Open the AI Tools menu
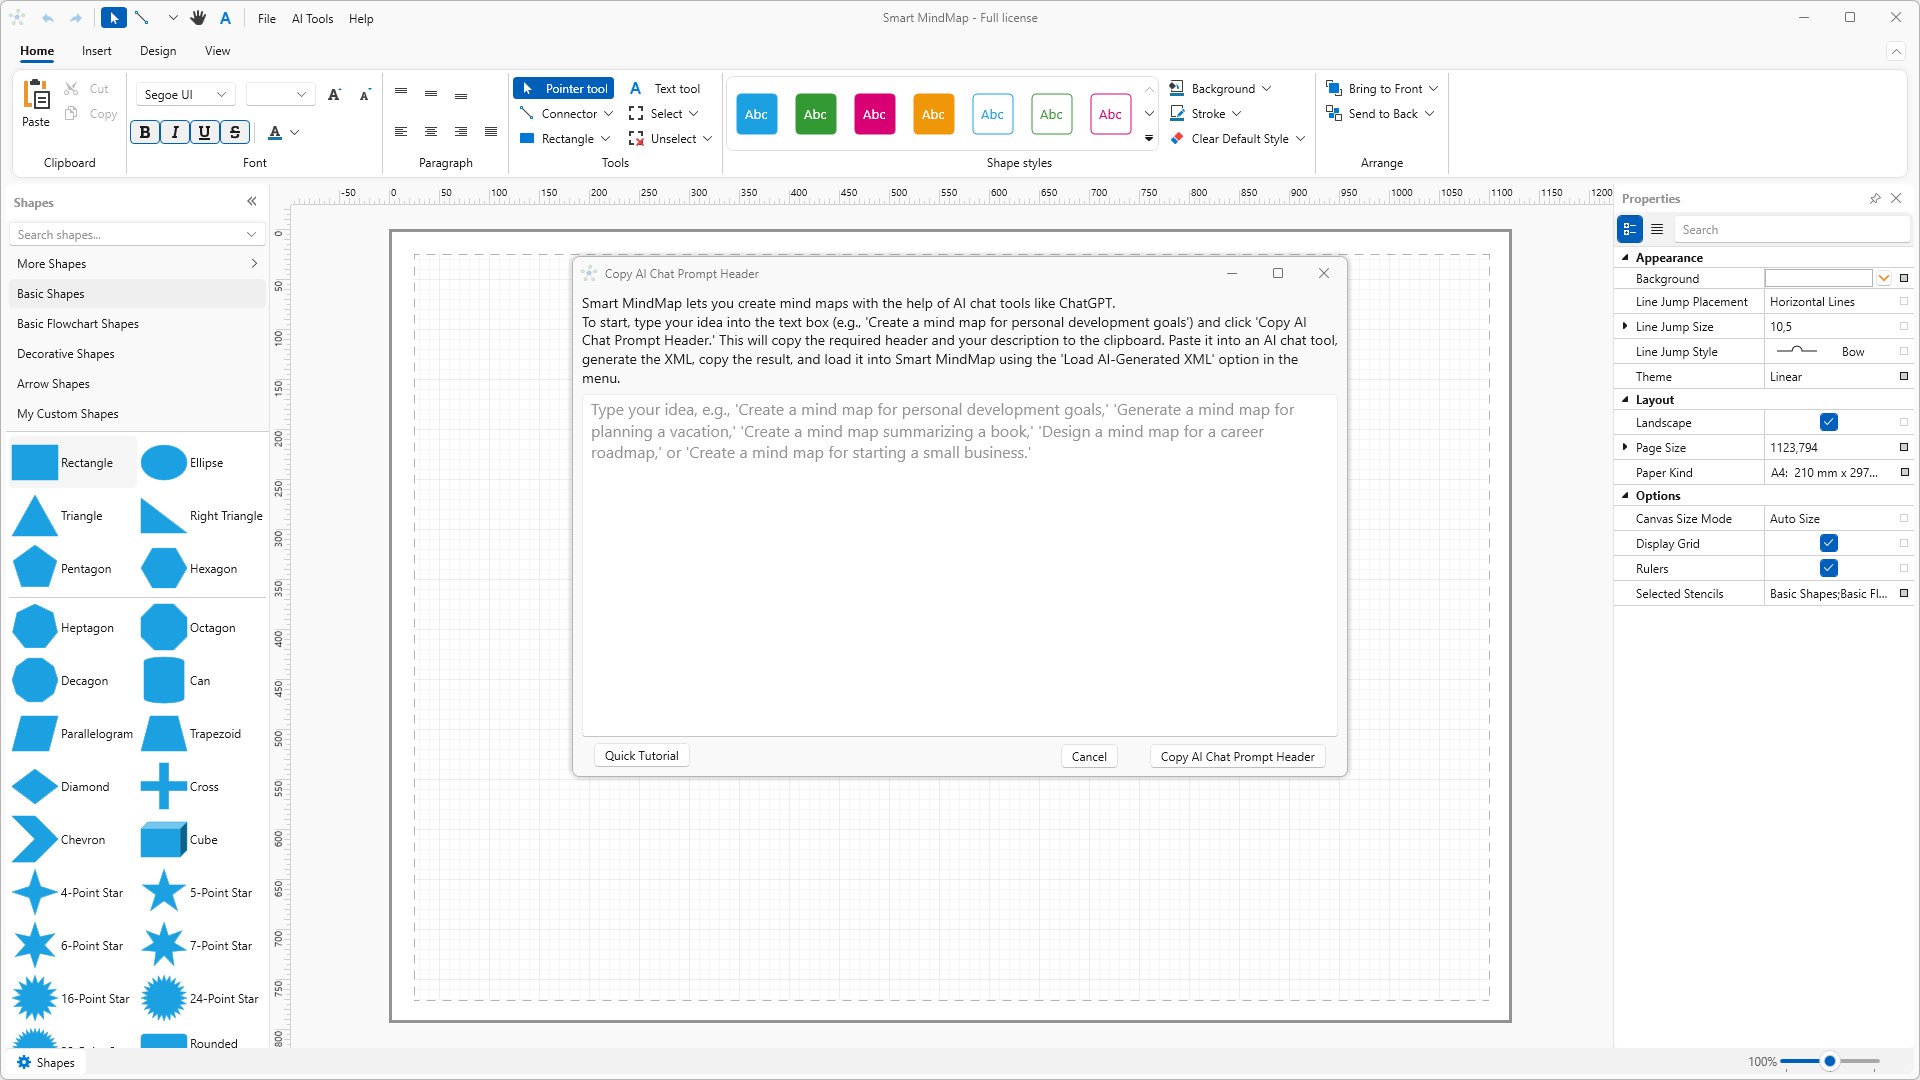This screenshot has height=1080, width=1920. point(312,18)
